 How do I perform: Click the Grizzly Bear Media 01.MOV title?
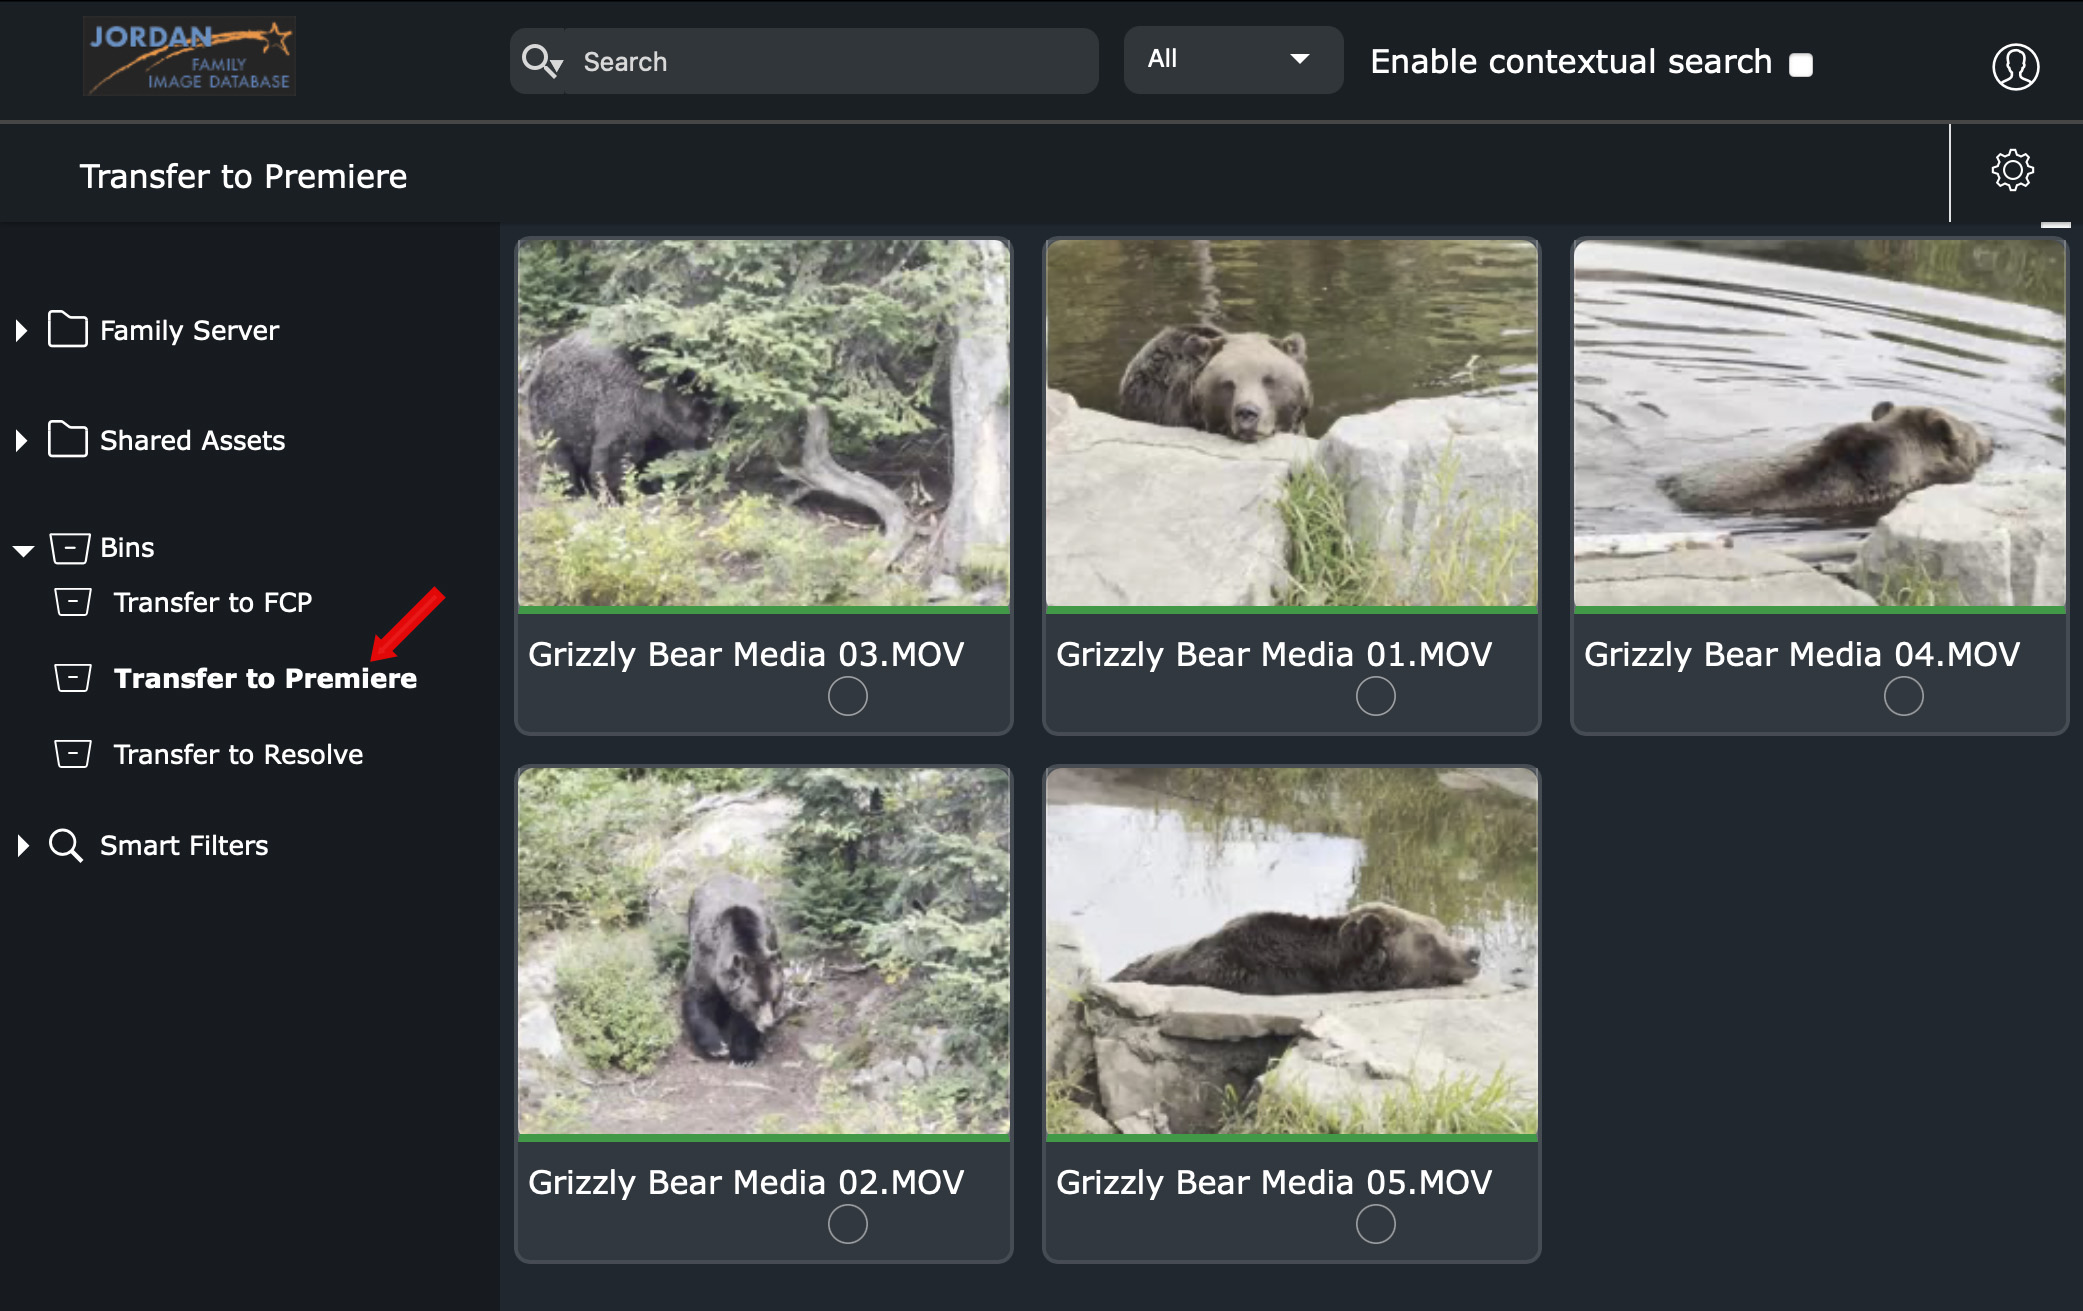(x=1274, y=654)
